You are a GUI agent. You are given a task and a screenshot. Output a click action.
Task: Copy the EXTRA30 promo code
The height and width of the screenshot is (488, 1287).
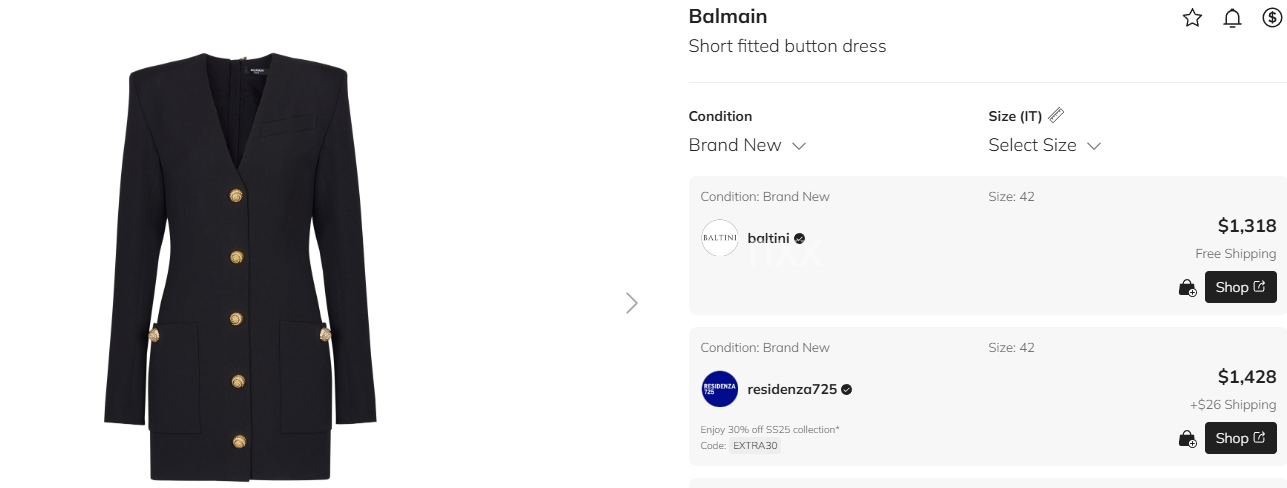tap(755, 446)
